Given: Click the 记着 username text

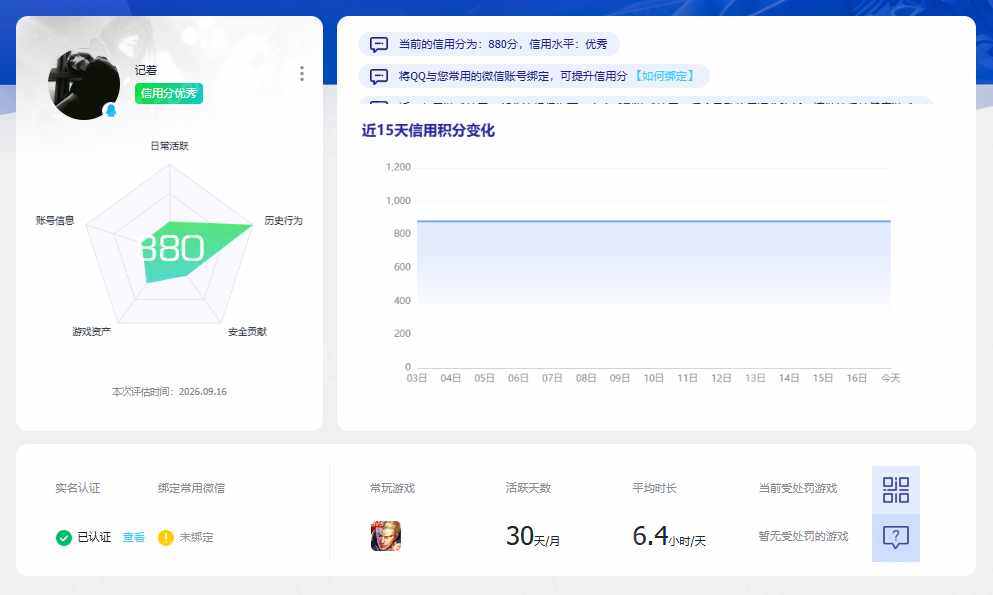Looking at the screenshot, I should [146, 70].
